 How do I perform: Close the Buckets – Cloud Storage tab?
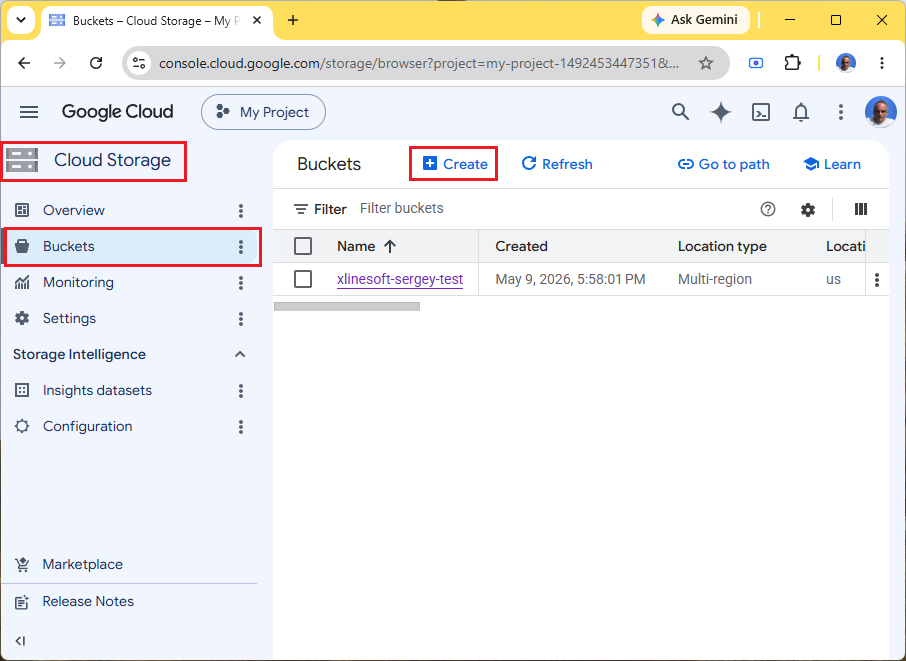[257, 20]
